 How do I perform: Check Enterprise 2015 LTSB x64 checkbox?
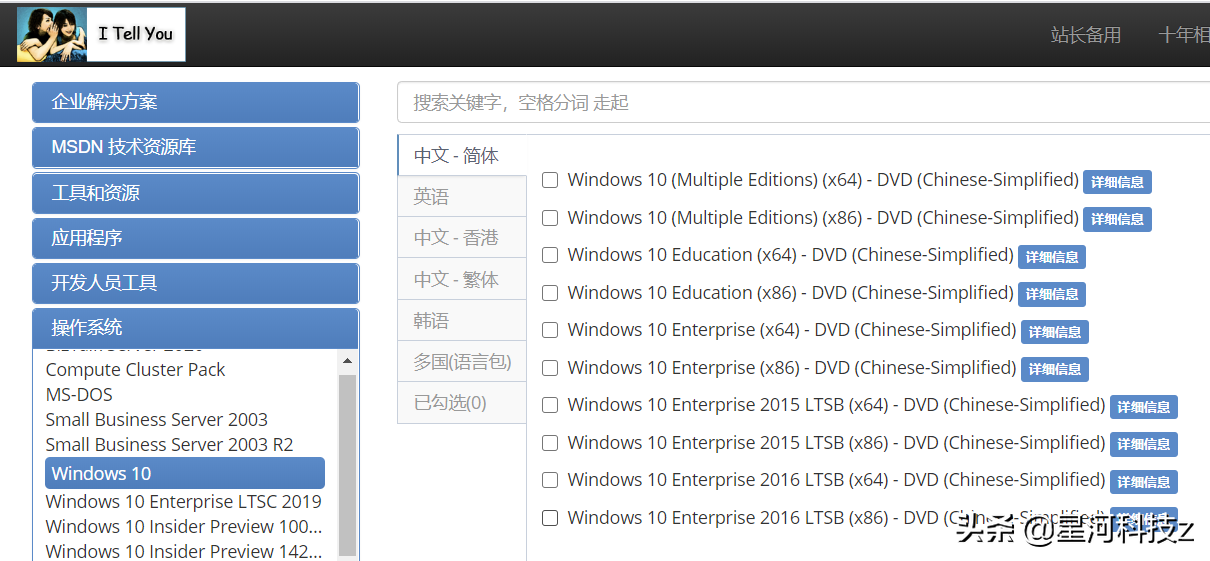(x=550, y=405)
